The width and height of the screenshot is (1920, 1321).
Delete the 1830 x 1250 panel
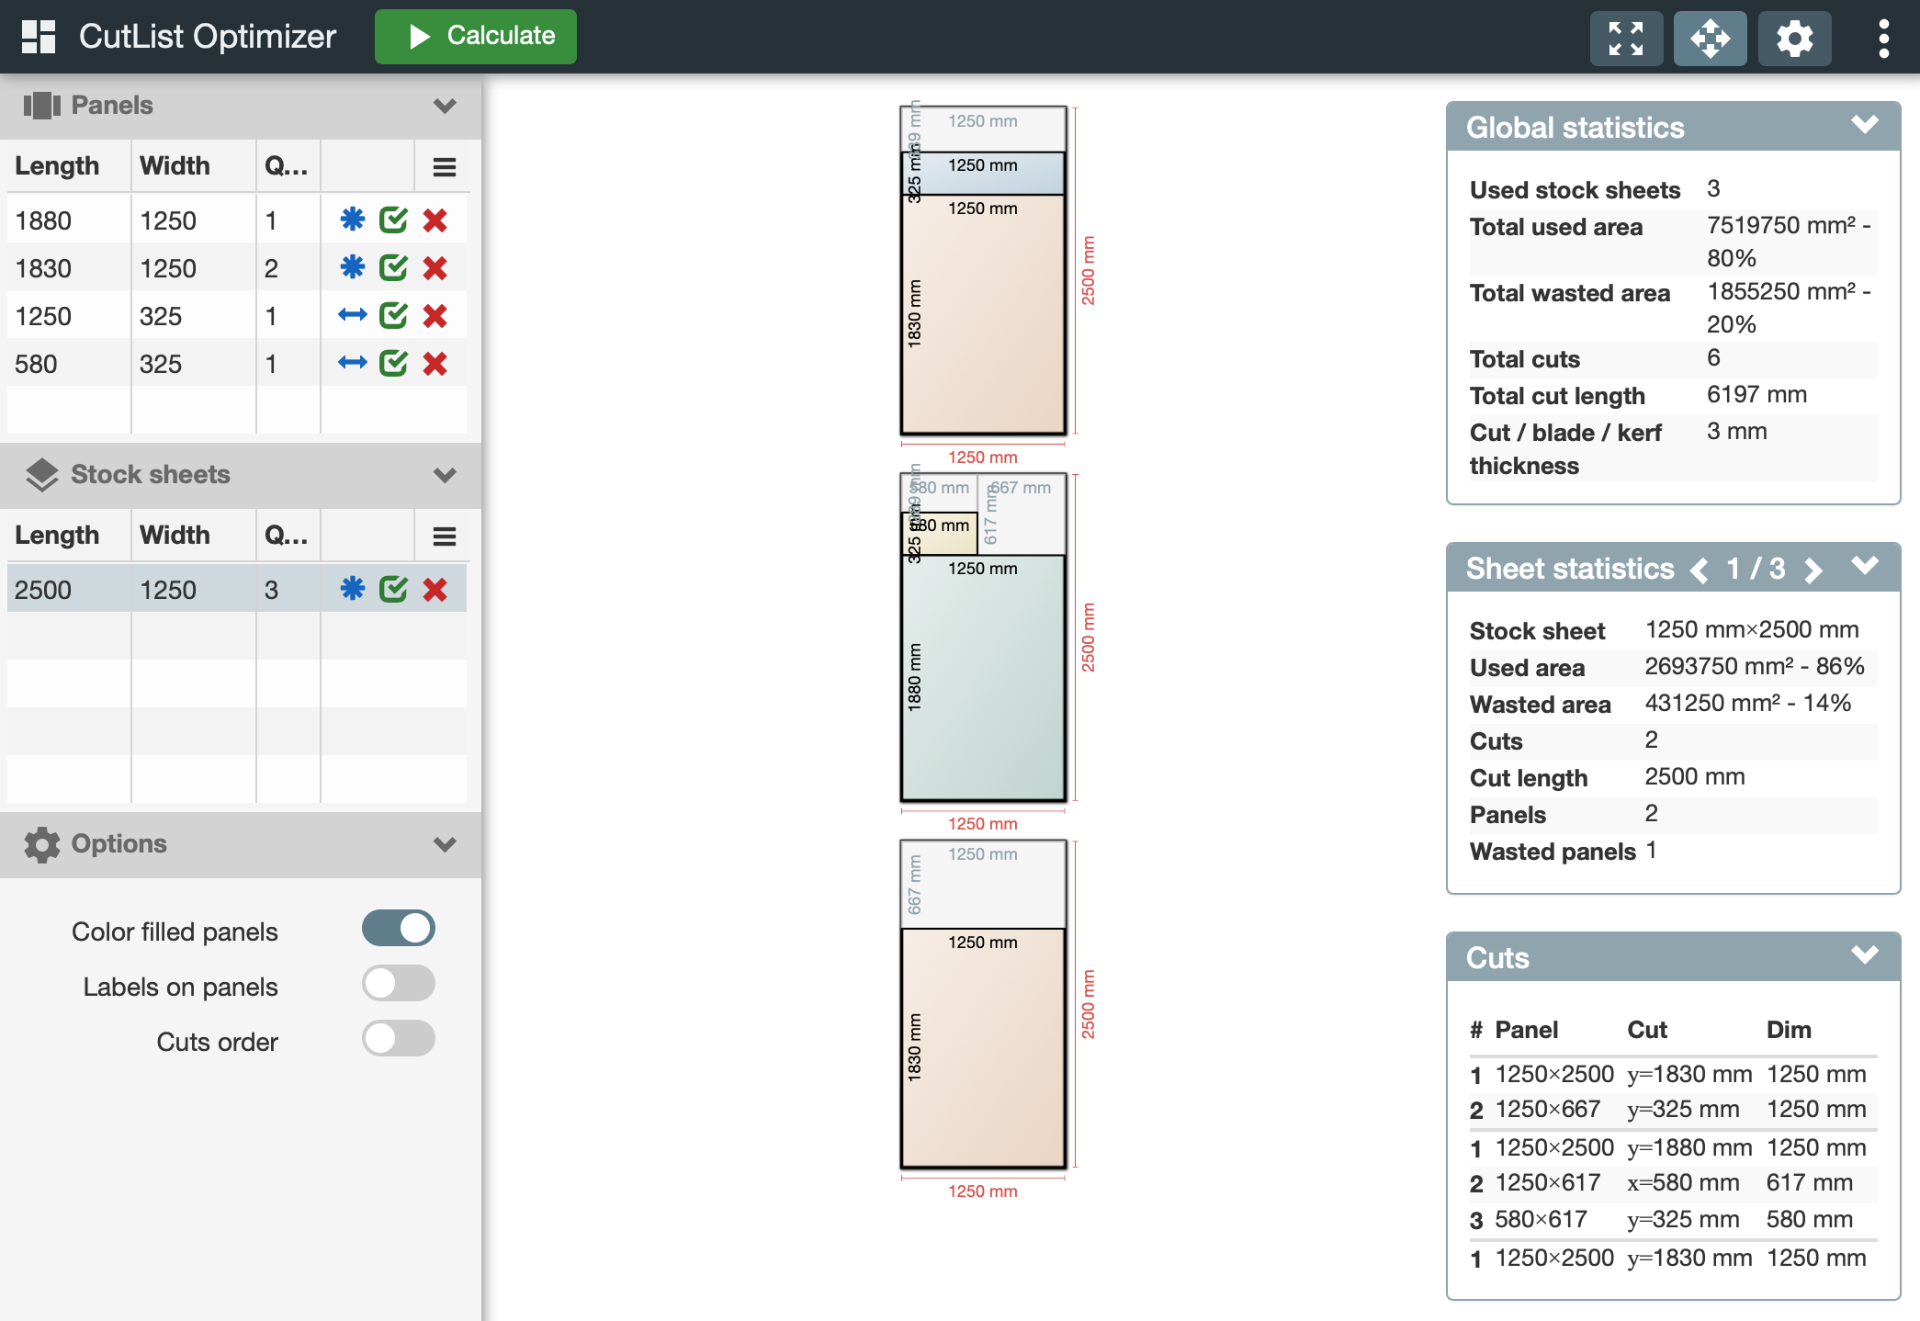click(x=435, y=268)
